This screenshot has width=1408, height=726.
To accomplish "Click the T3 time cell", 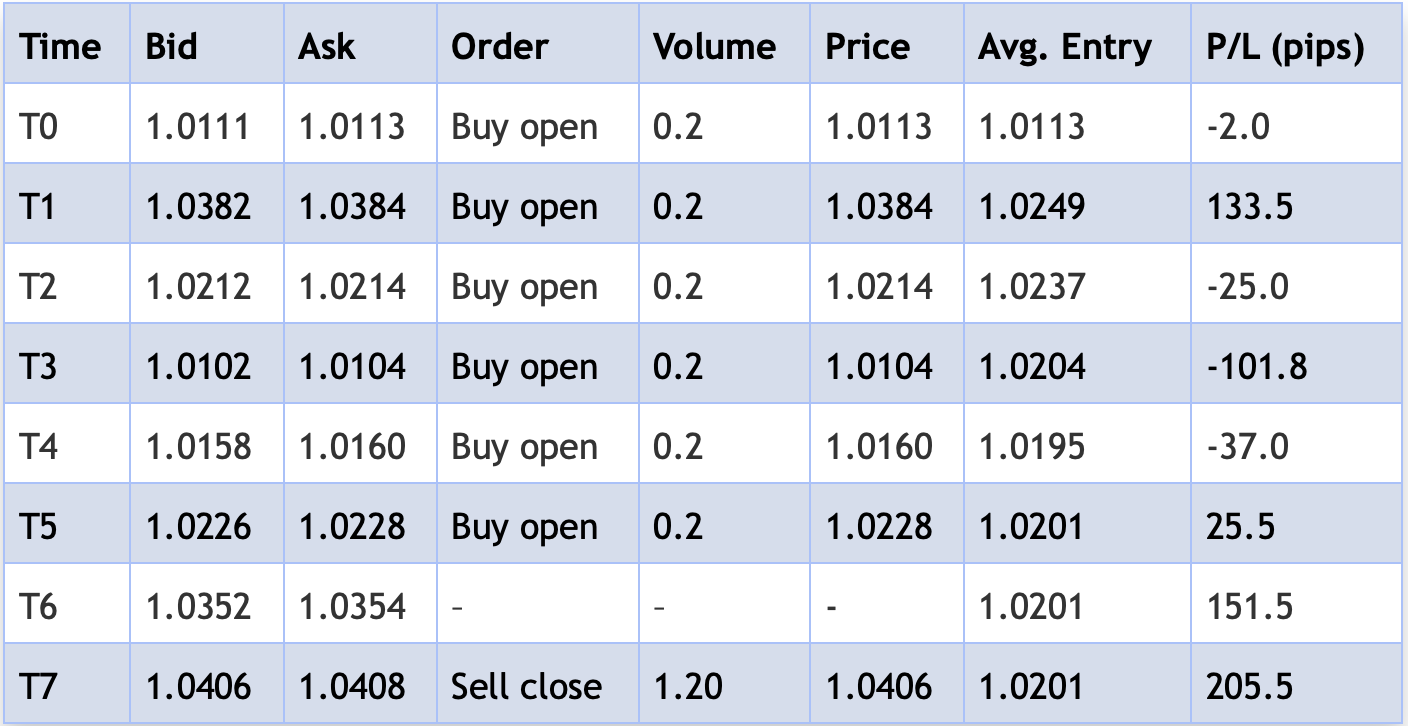I will 39,367.
